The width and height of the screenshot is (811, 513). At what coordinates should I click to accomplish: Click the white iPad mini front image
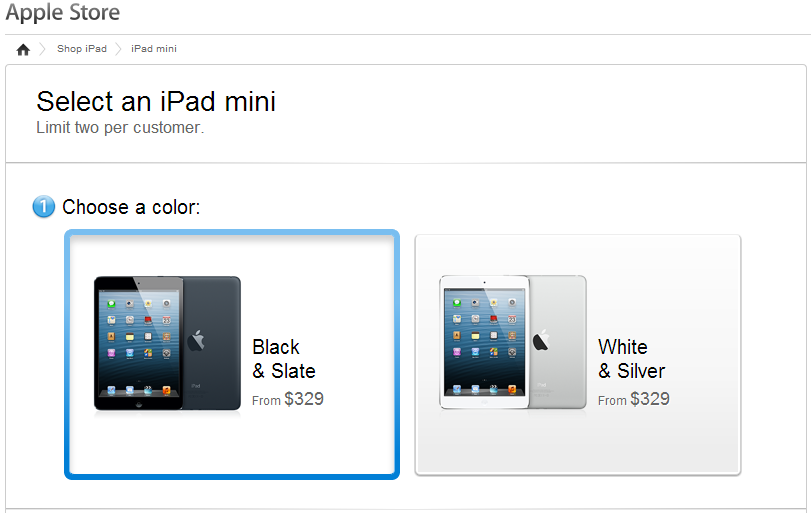tap(484, 342)
